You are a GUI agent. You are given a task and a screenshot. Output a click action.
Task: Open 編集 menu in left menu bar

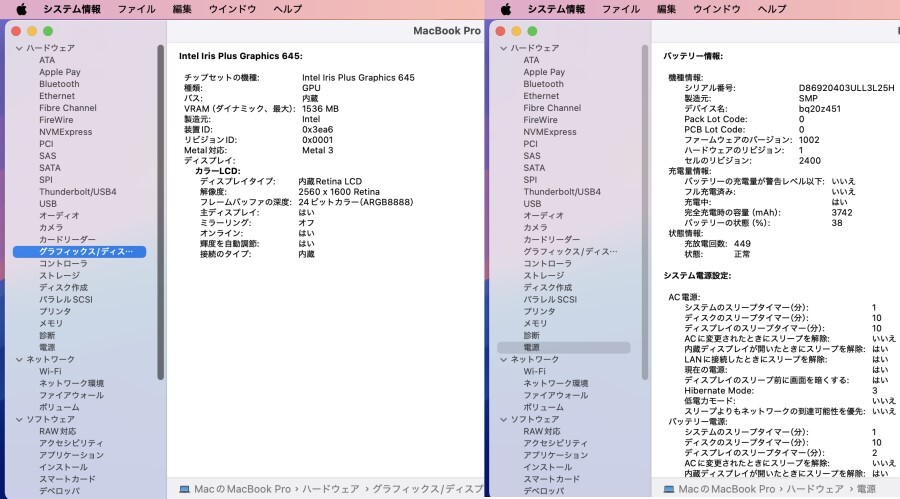[182, 9]
